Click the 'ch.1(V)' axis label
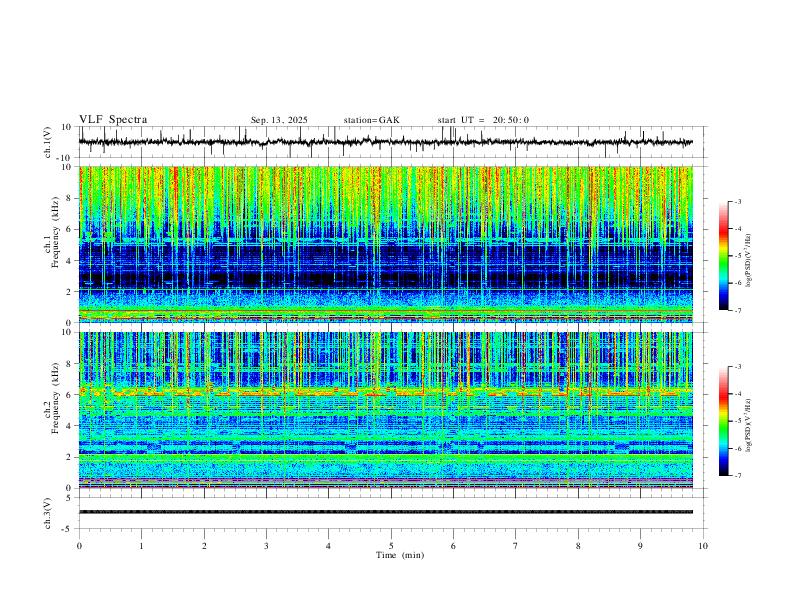The height and width of the screenshot is (612, 792). tap(48, 142)
